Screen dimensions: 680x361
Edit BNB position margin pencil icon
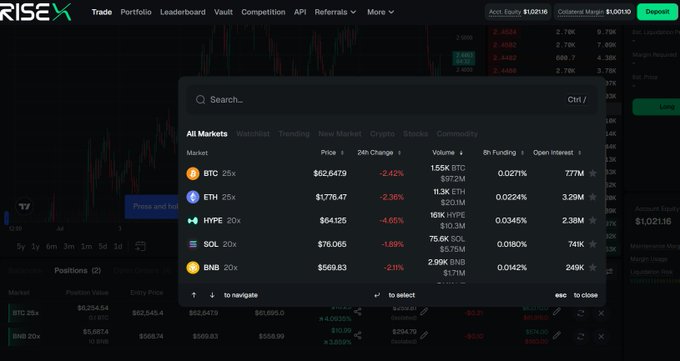(424, 335)
